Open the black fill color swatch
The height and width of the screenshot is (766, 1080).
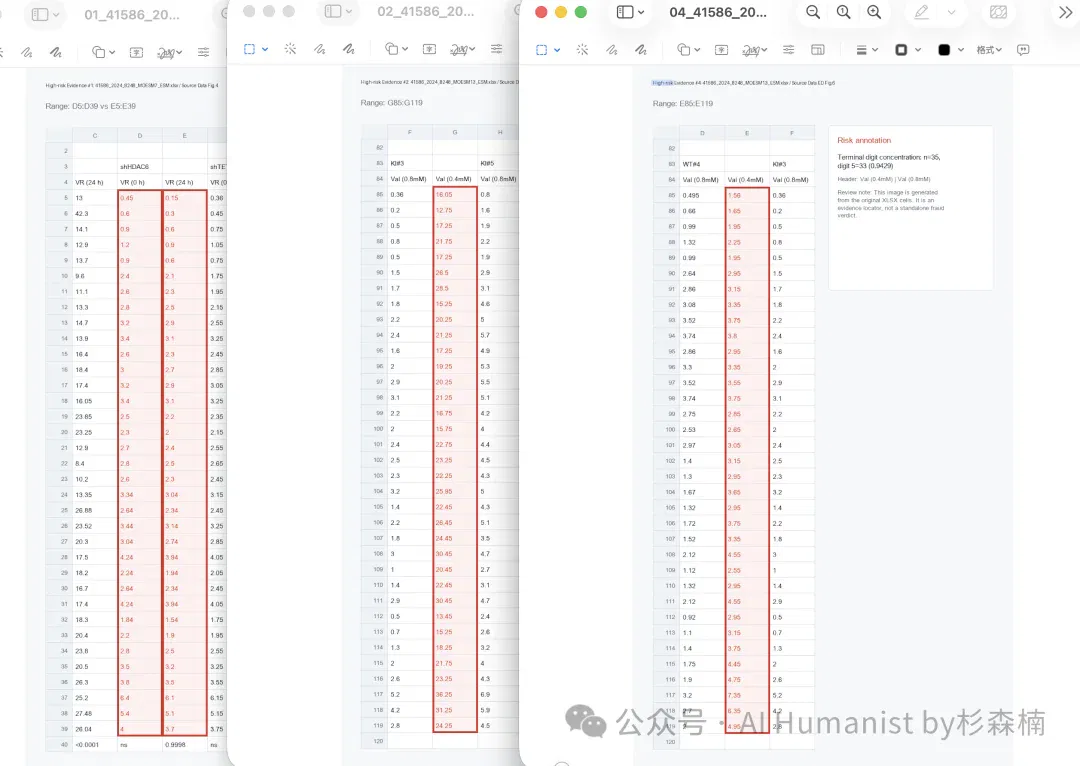coord(944,50)
